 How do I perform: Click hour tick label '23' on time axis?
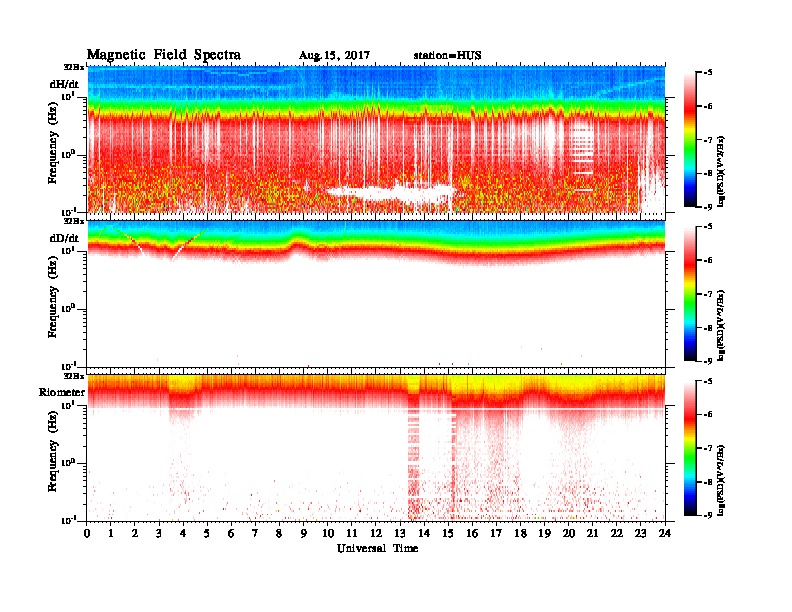pos(640,534)
